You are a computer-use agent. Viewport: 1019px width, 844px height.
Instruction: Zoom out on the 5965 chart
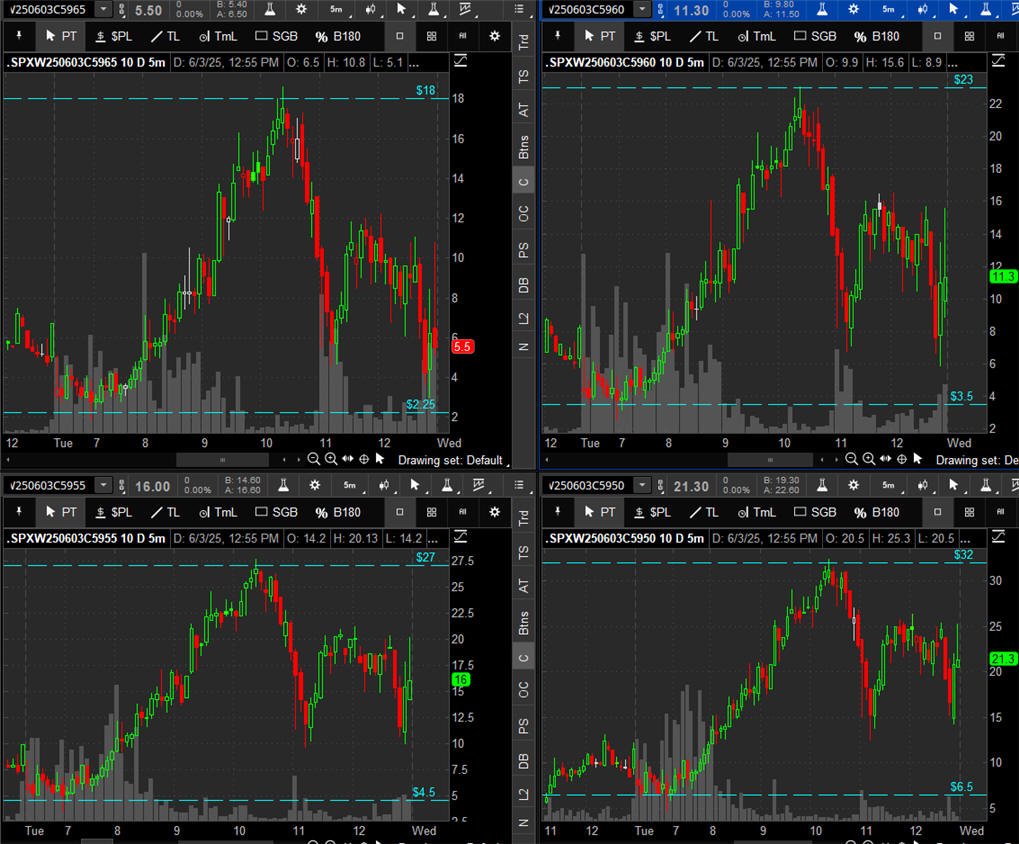coord(313,459)
